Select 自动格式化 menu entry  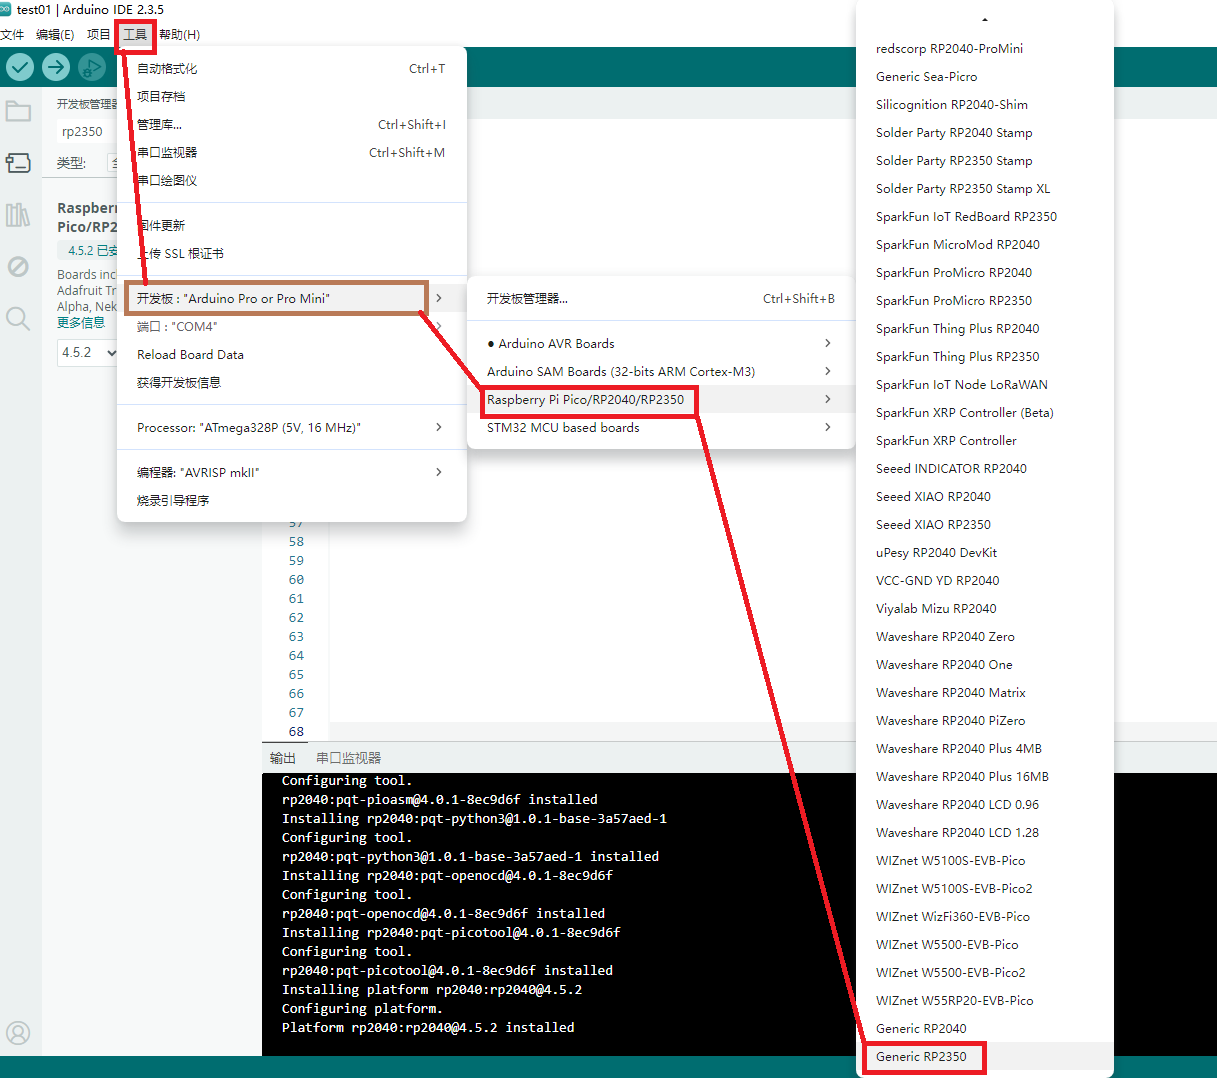click(292, 68)
